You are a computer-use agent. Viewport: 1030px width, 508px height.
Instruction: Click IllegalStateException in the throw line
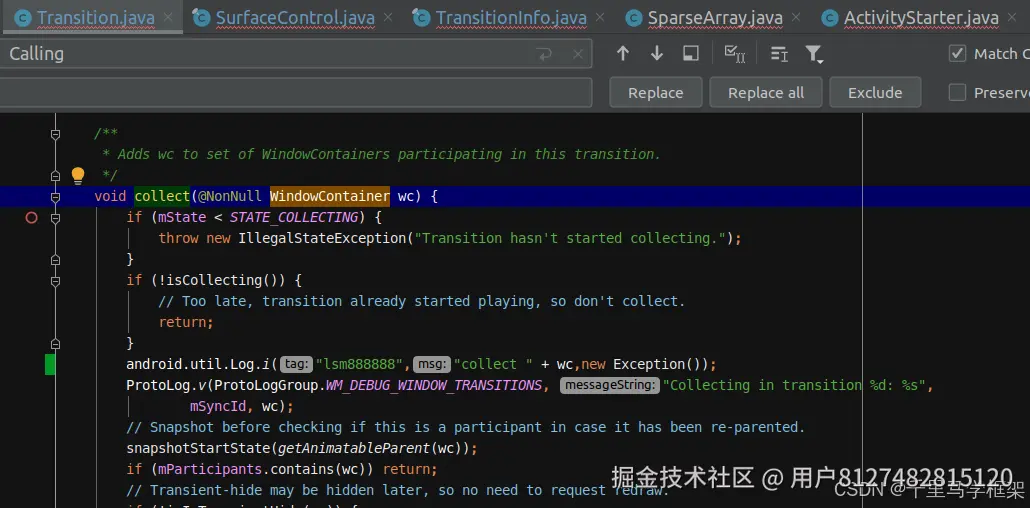[x=322, y=239]
